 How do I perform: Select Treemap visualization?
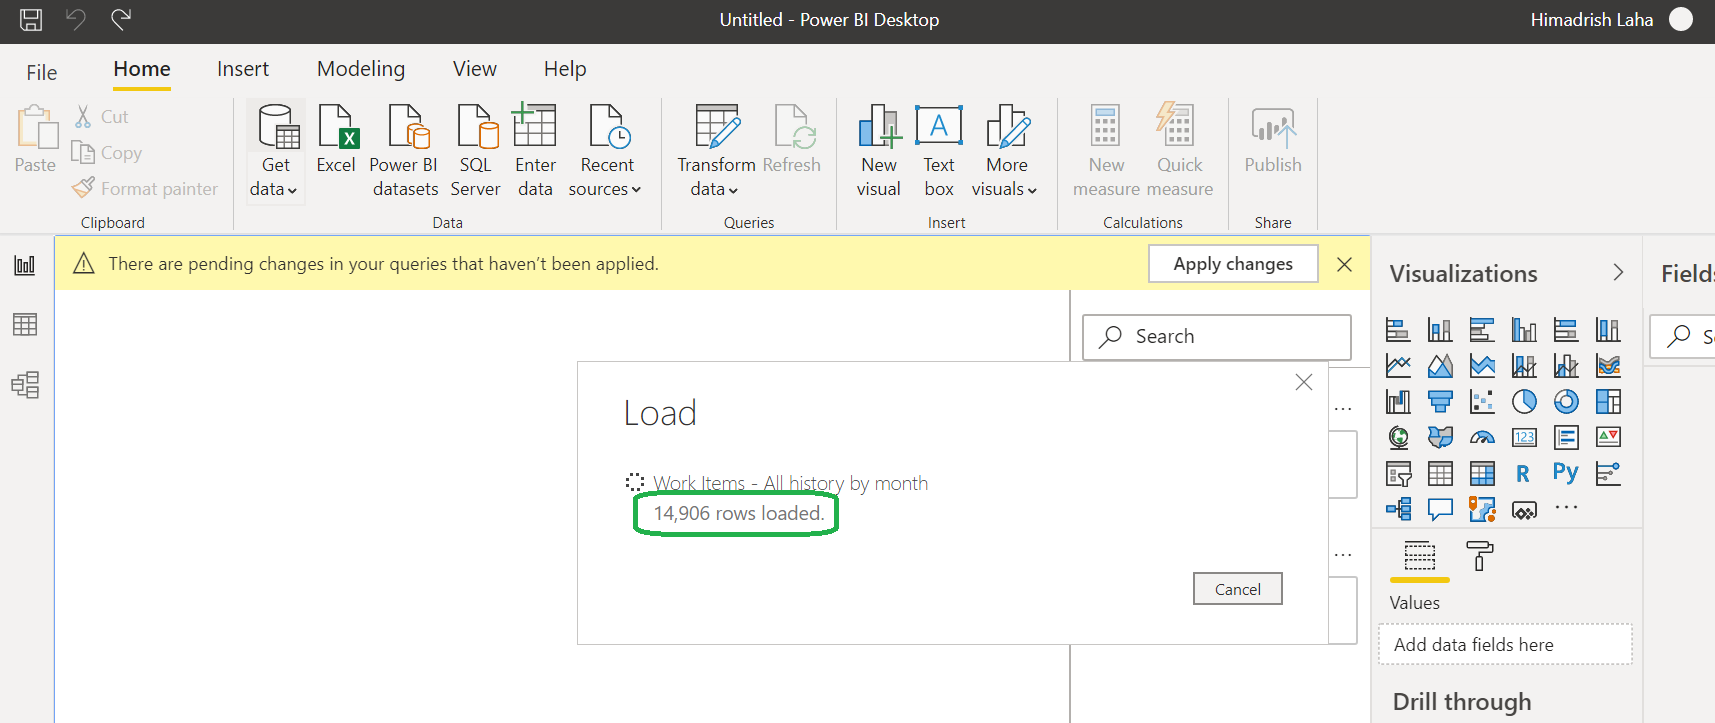coord(1608,402)
